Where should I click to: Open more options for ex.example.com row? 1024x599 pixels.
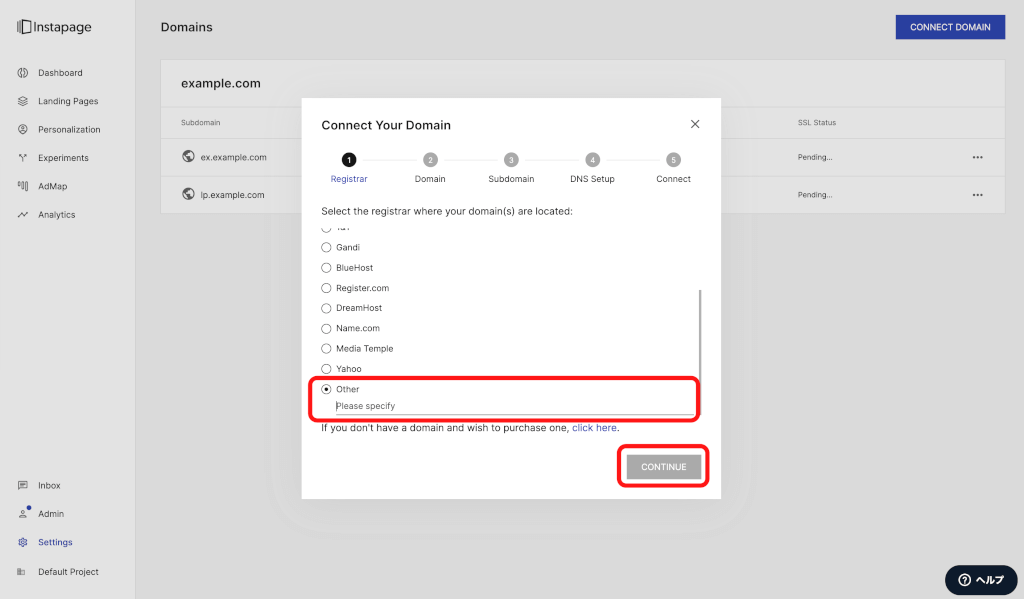tap(977, 157)
